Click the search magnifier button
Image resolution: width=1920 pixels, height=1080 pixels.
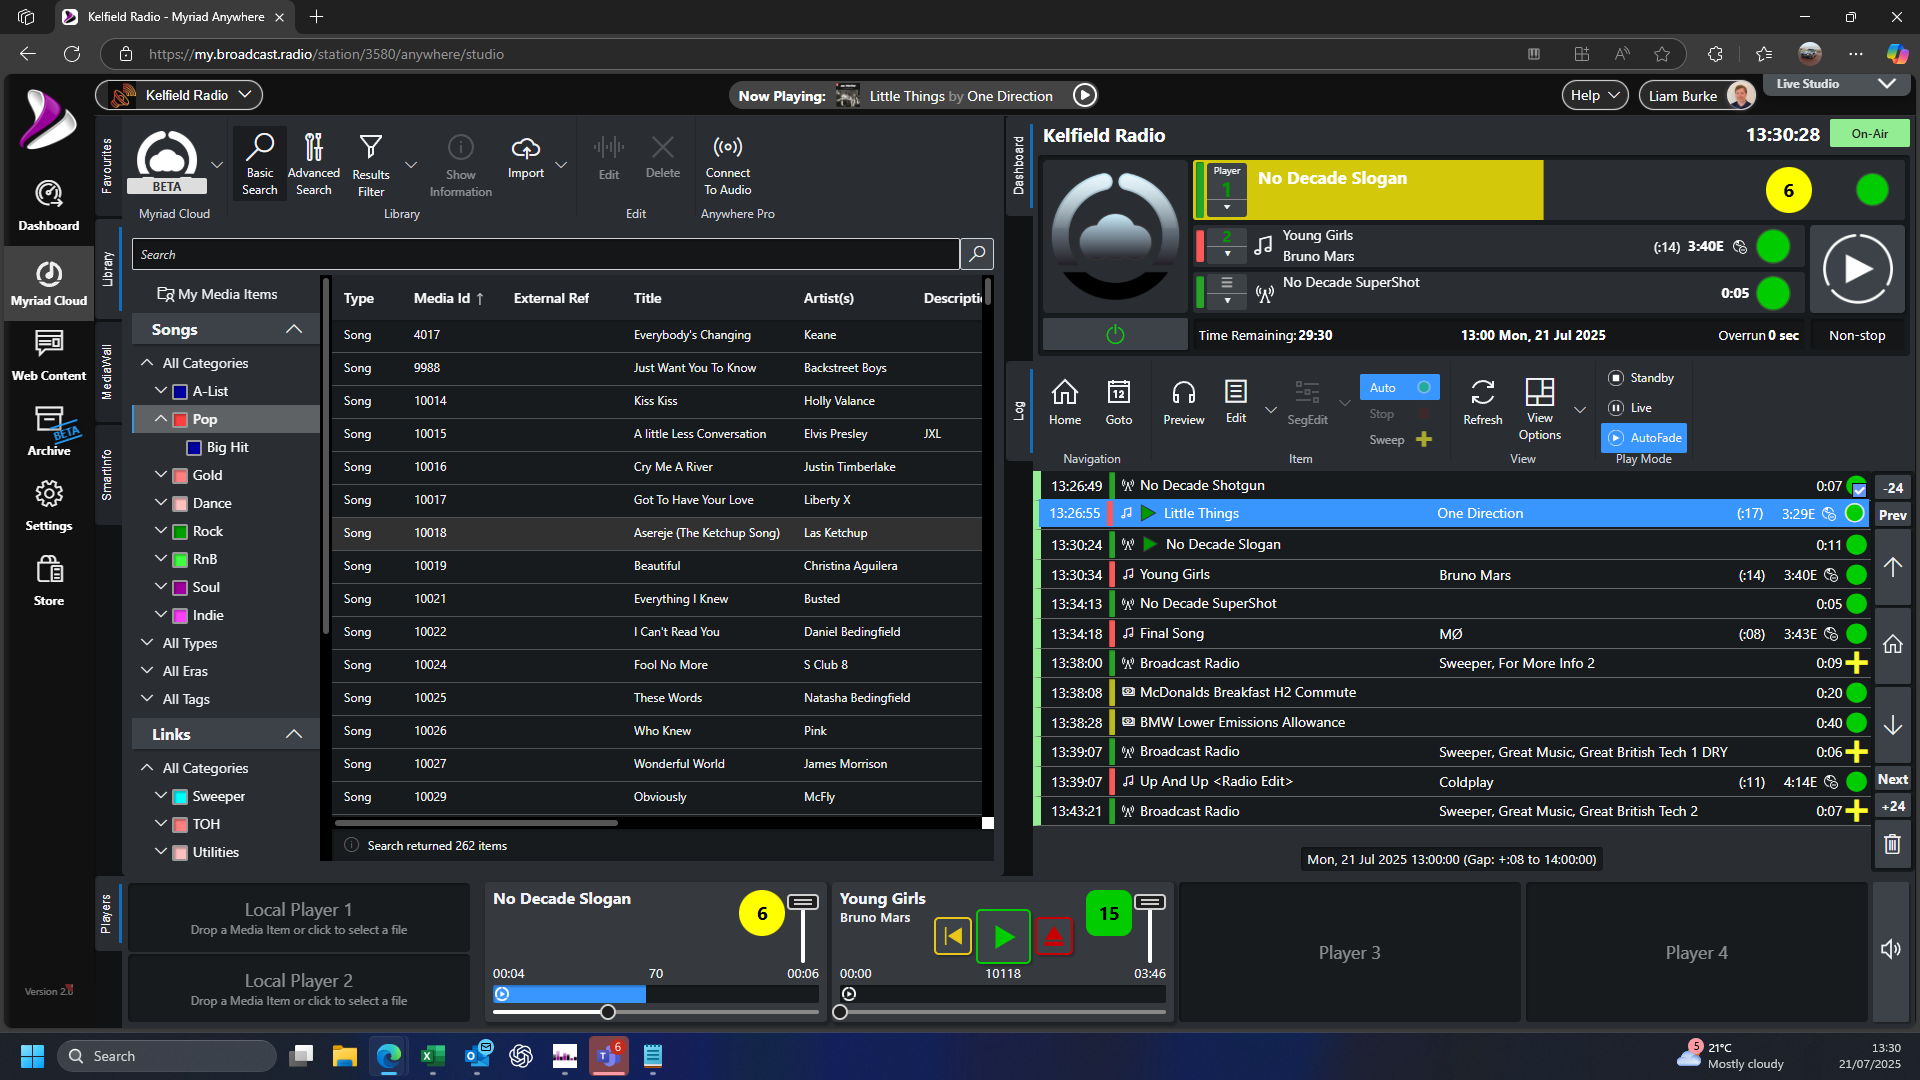point(977,254)
